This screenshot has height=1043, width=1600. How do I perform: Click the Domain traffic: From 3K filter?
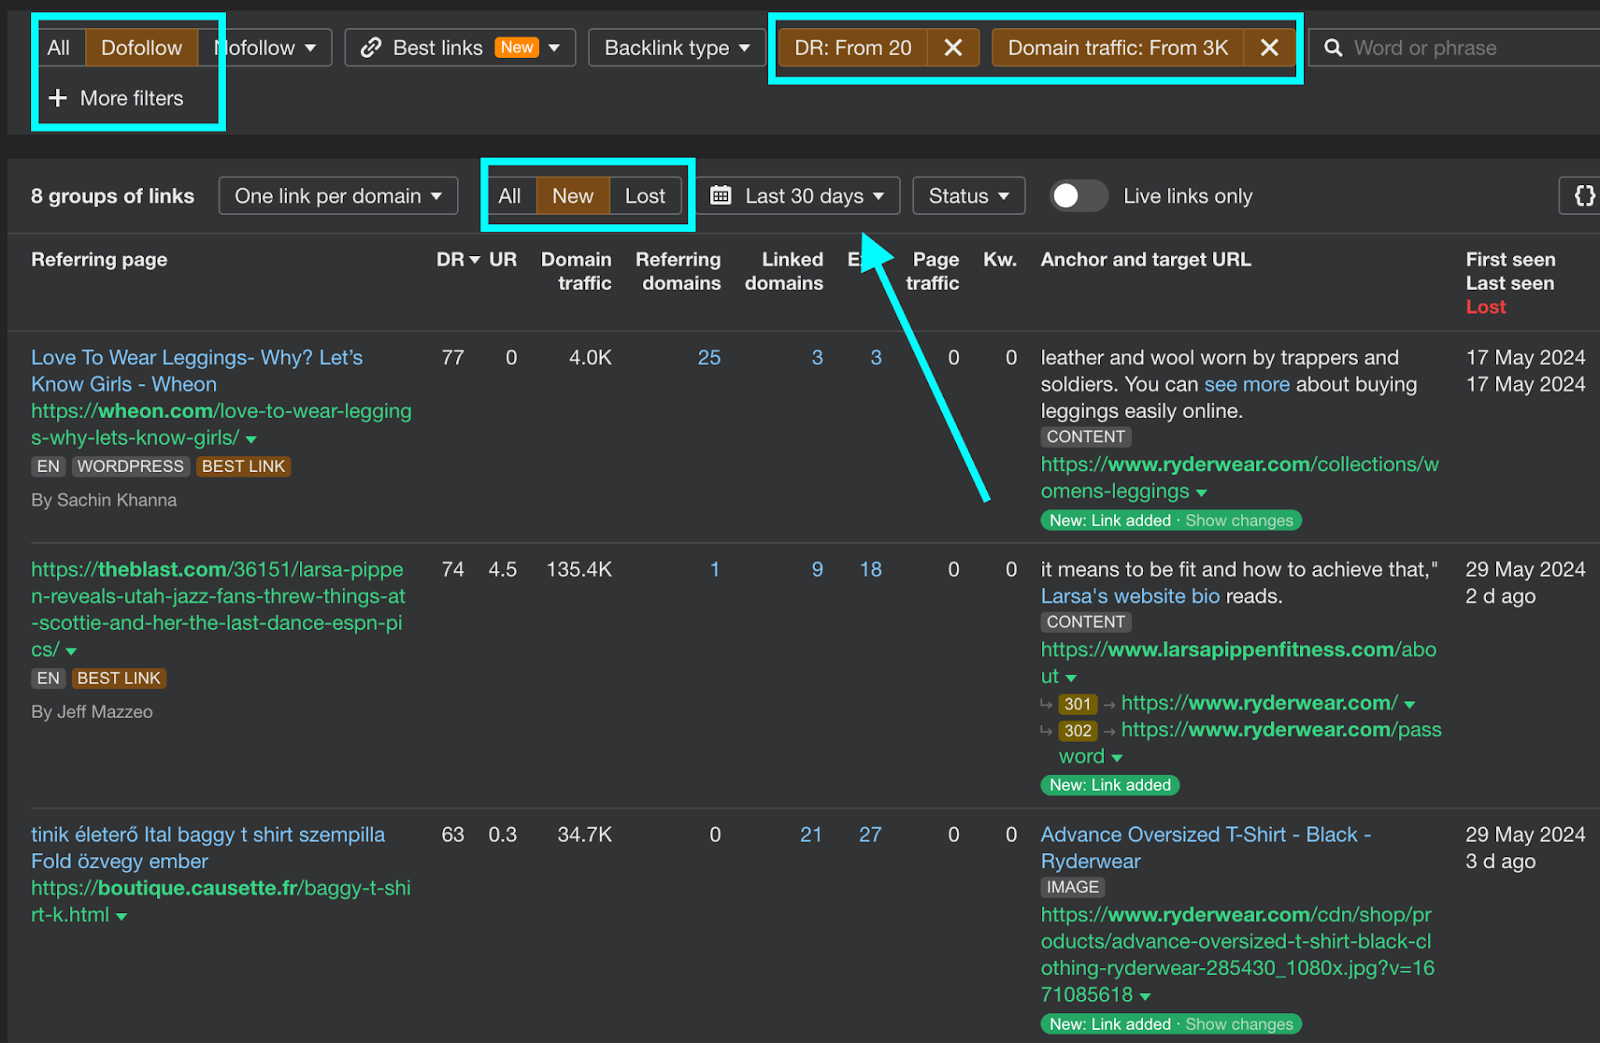coord(1117,48)
